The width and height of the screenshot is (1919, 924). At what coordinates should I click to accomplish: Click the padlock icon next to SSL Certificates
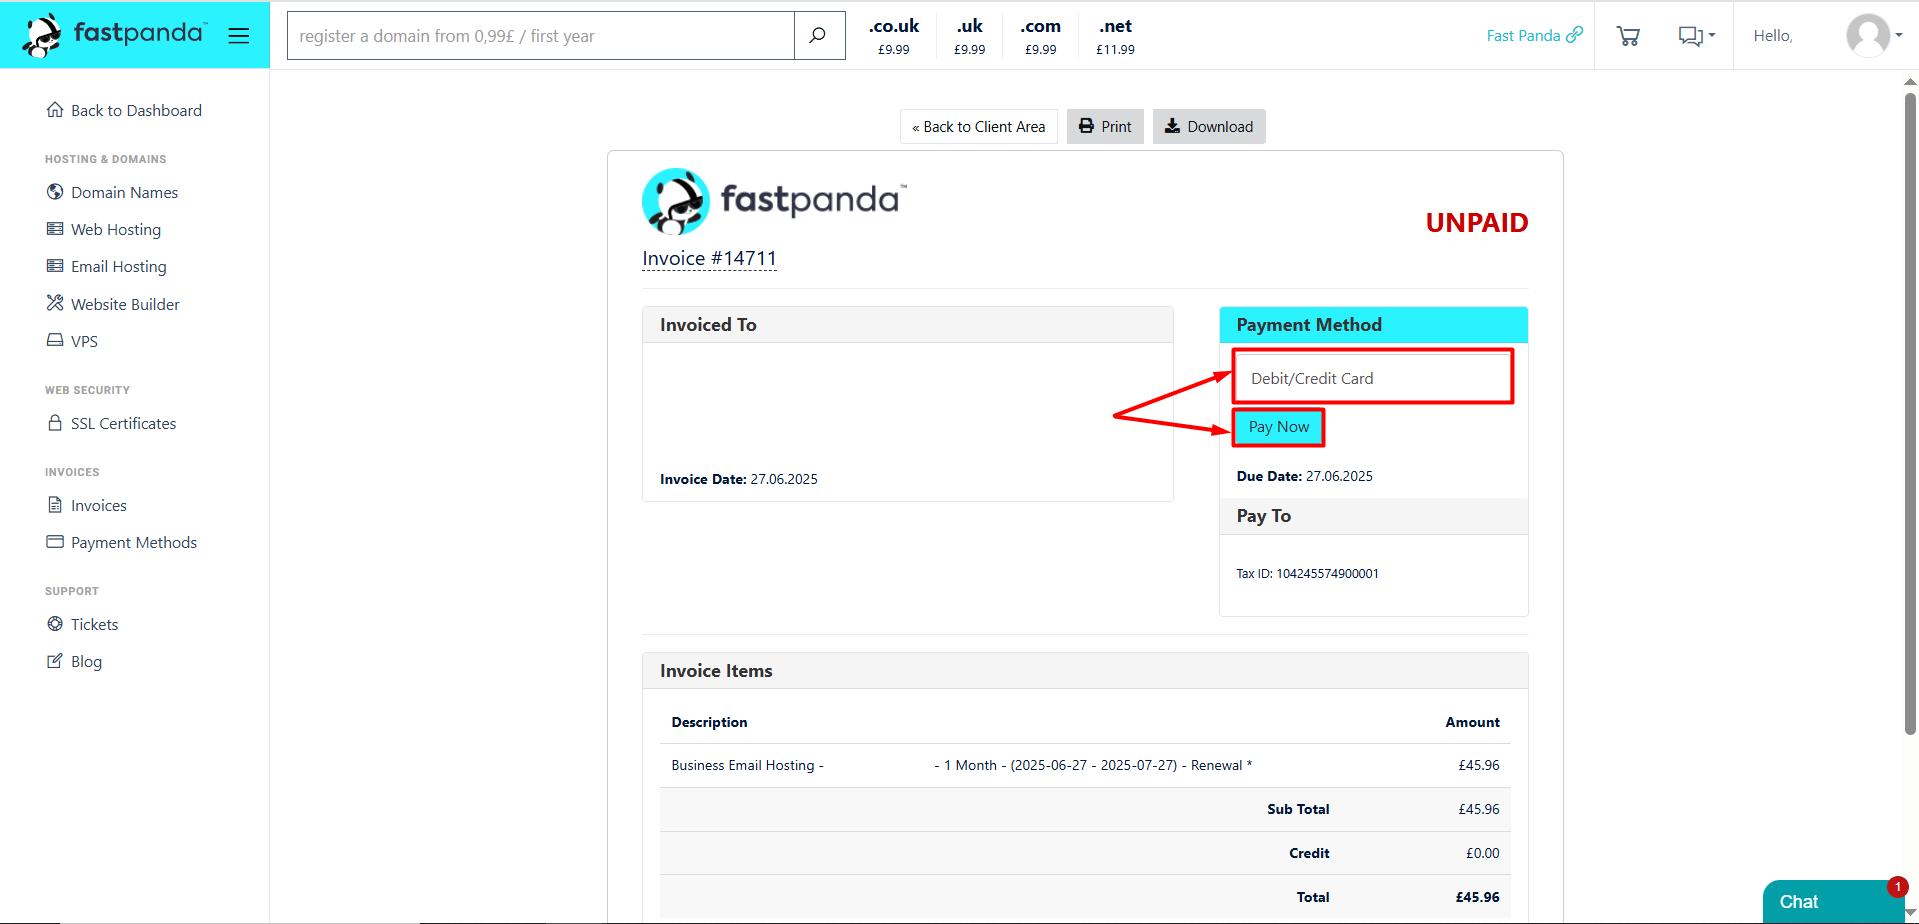[x=55, y=422]
